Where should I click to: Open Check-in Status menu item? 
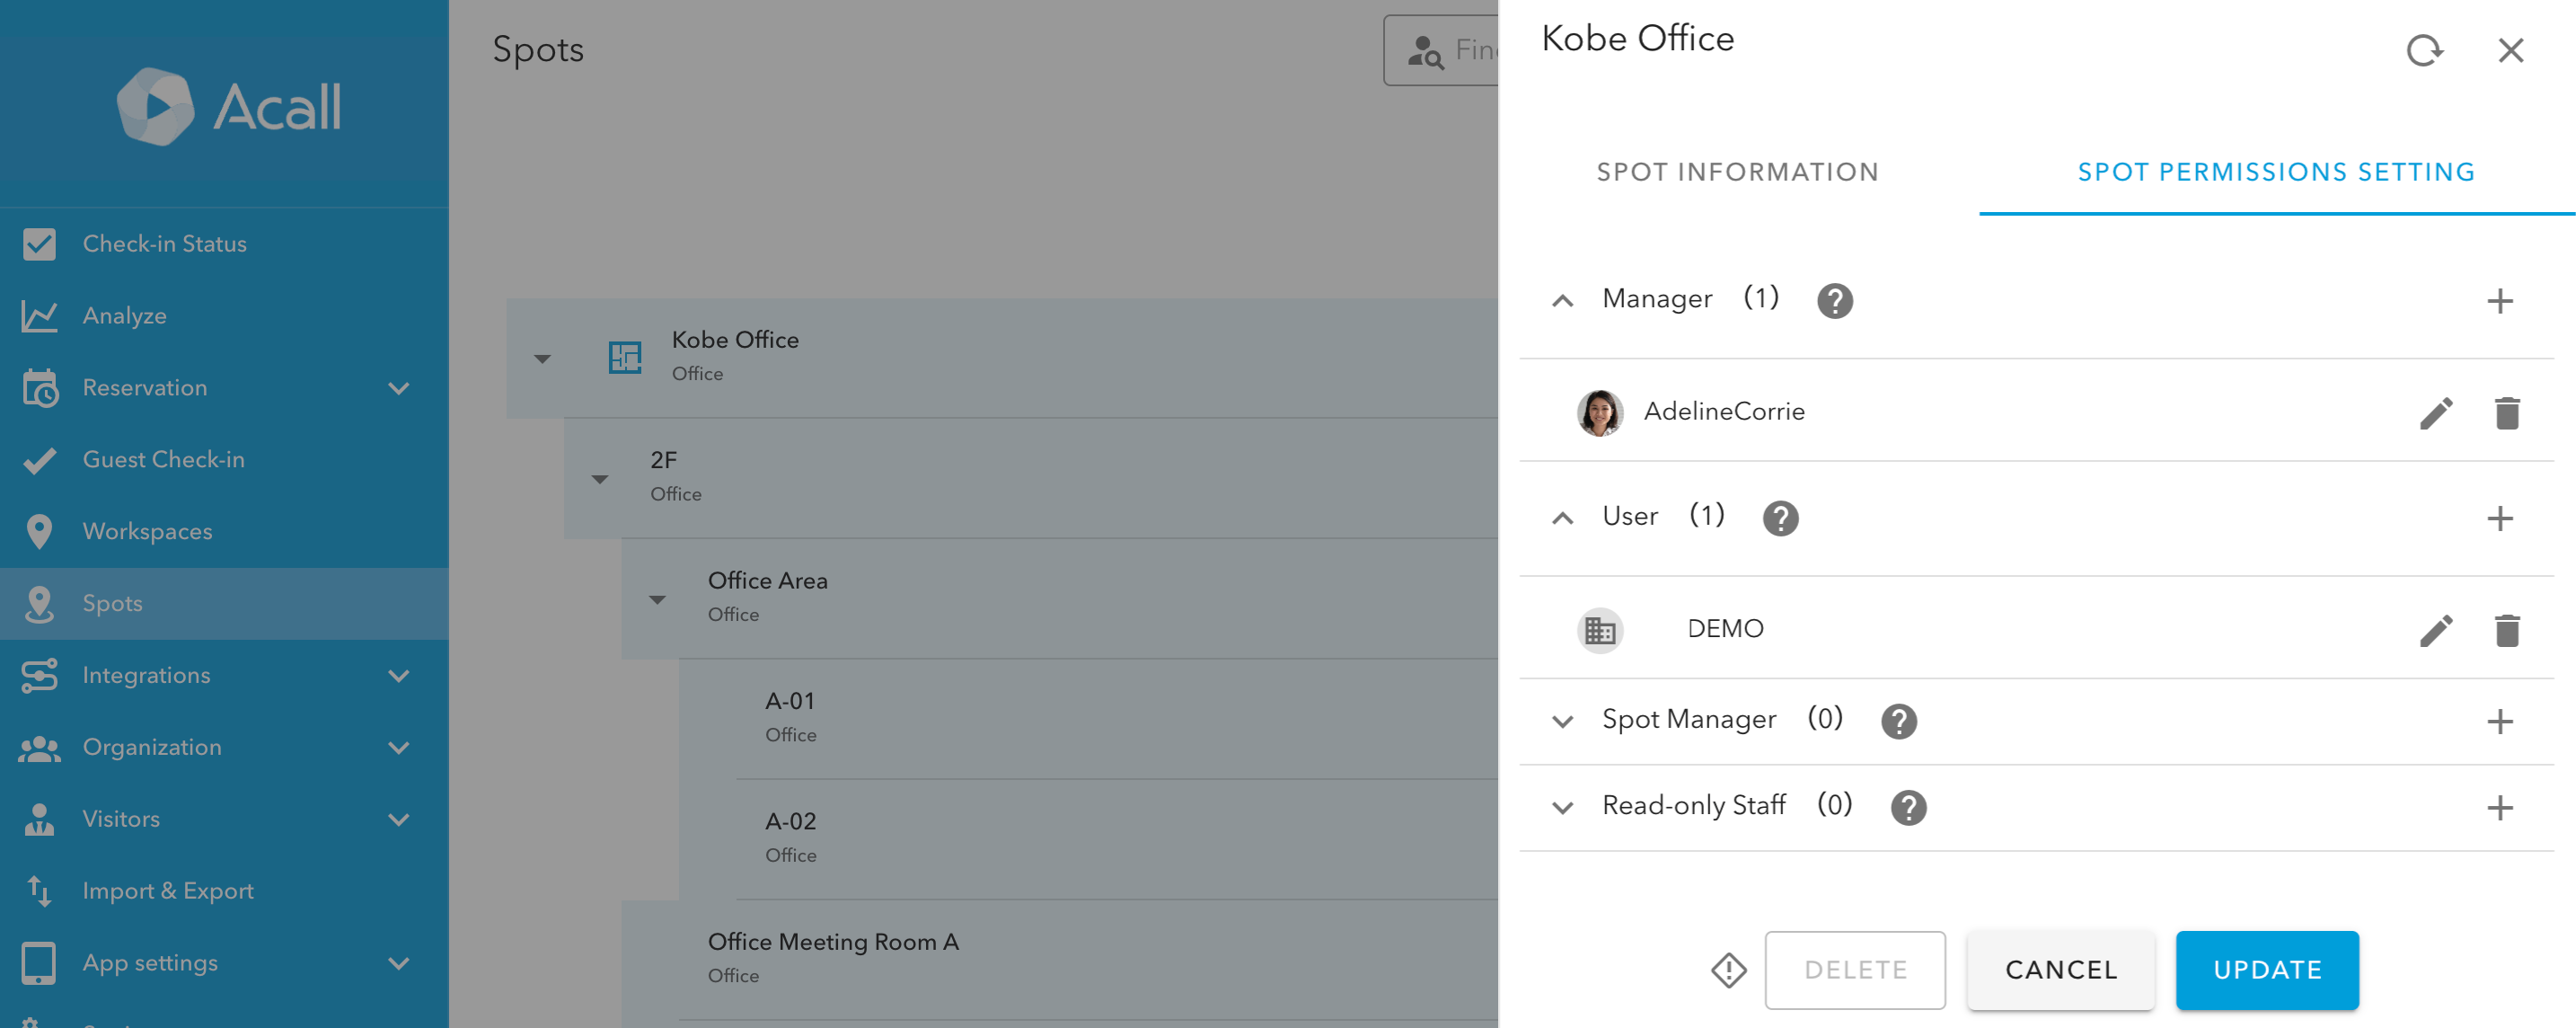click(224, 244)
